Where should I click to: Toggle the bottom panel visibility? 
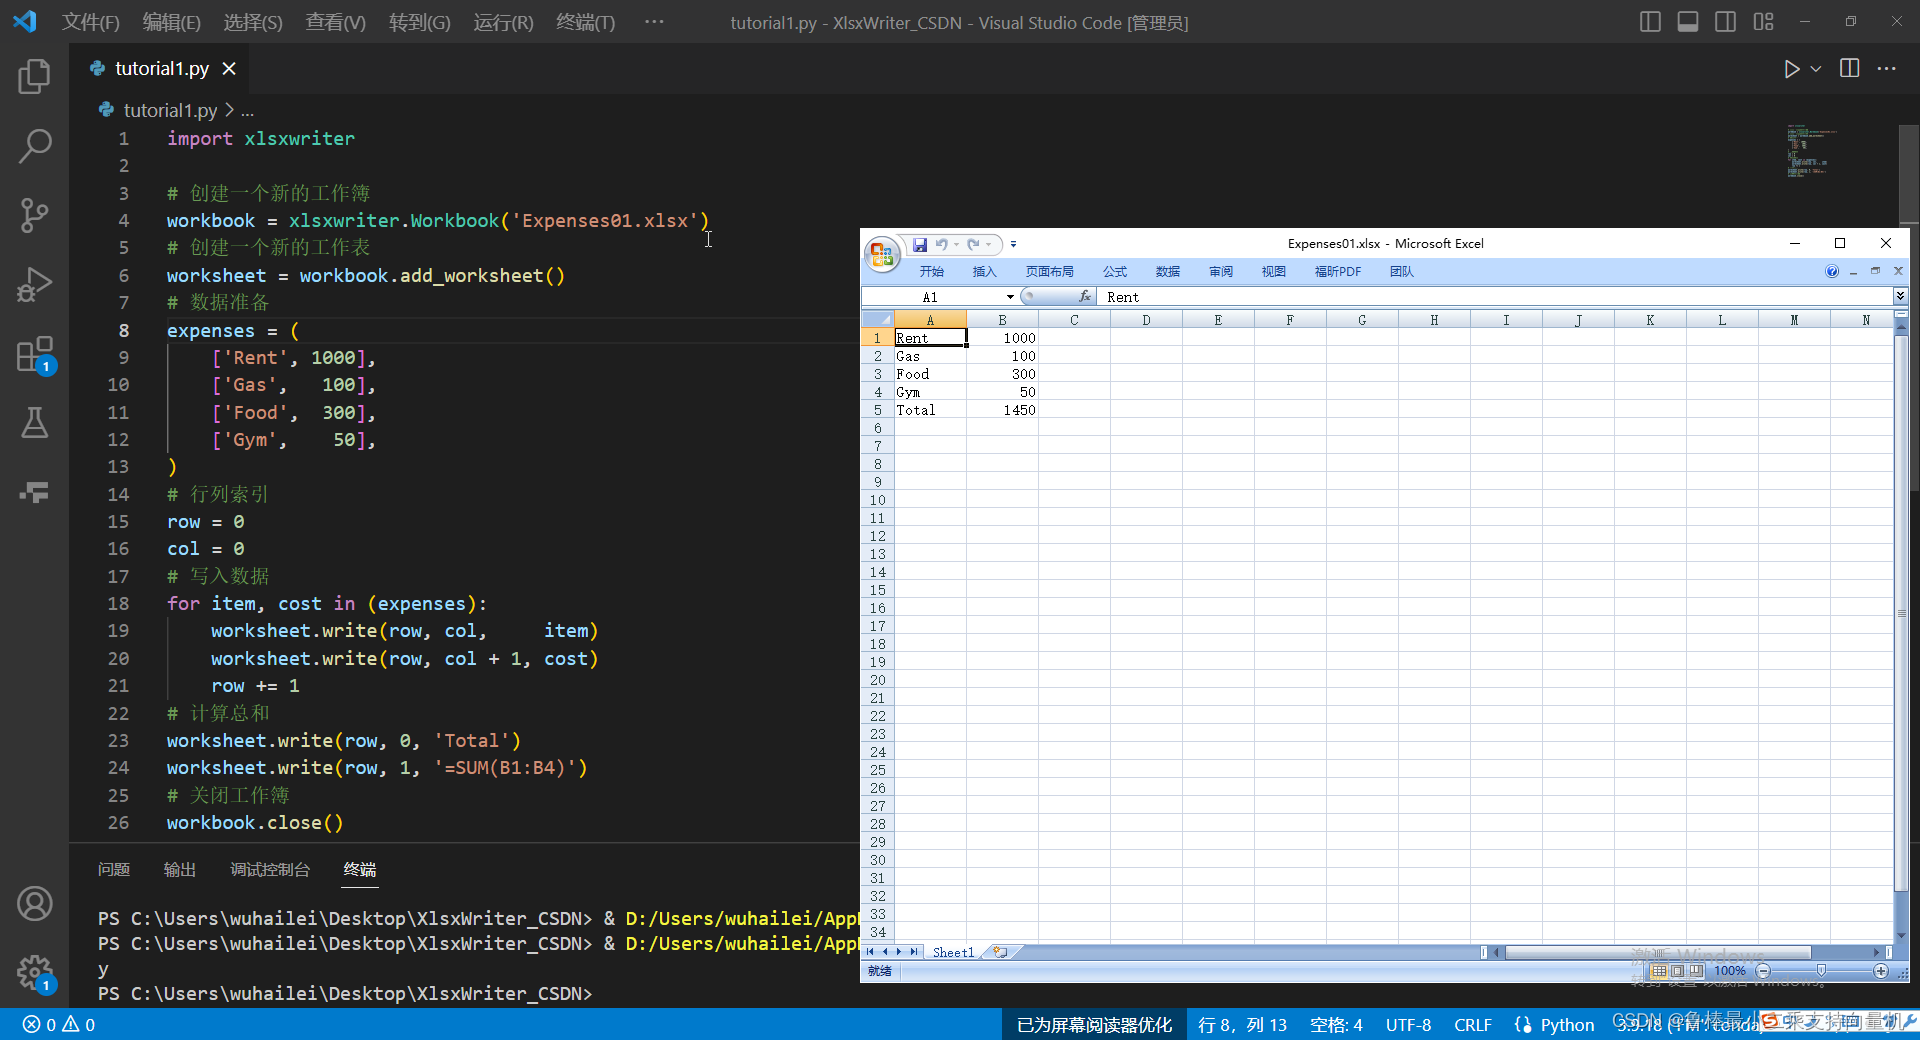(1688, 21)
